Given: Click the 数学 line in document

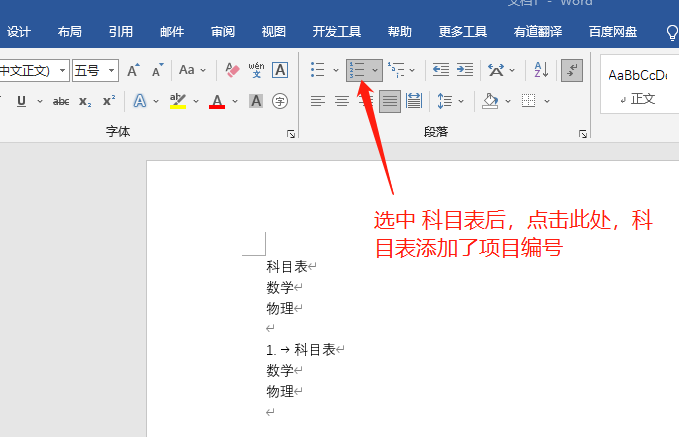Looking at the screenshot, I should click(280, 288).
